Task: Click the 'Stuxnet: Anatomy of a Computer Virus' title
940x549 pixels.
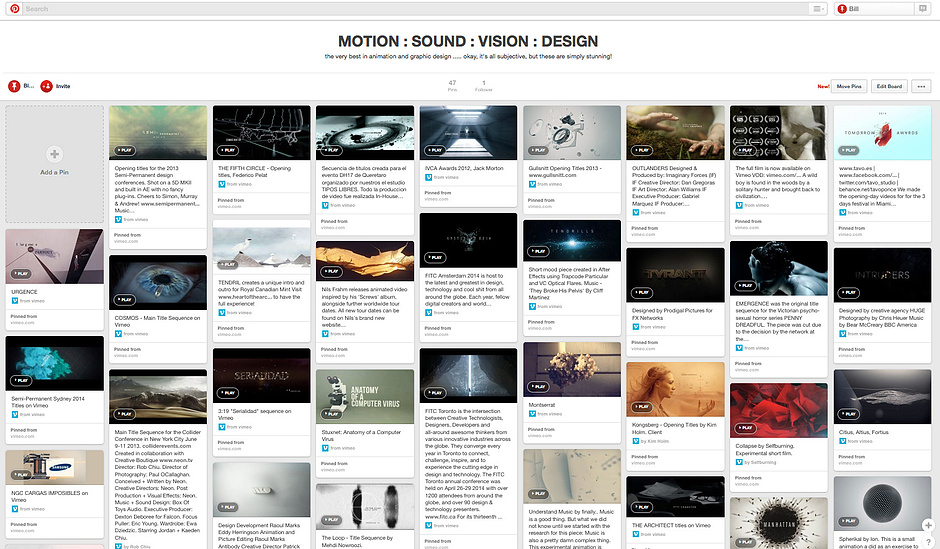Action: (361, 435)
